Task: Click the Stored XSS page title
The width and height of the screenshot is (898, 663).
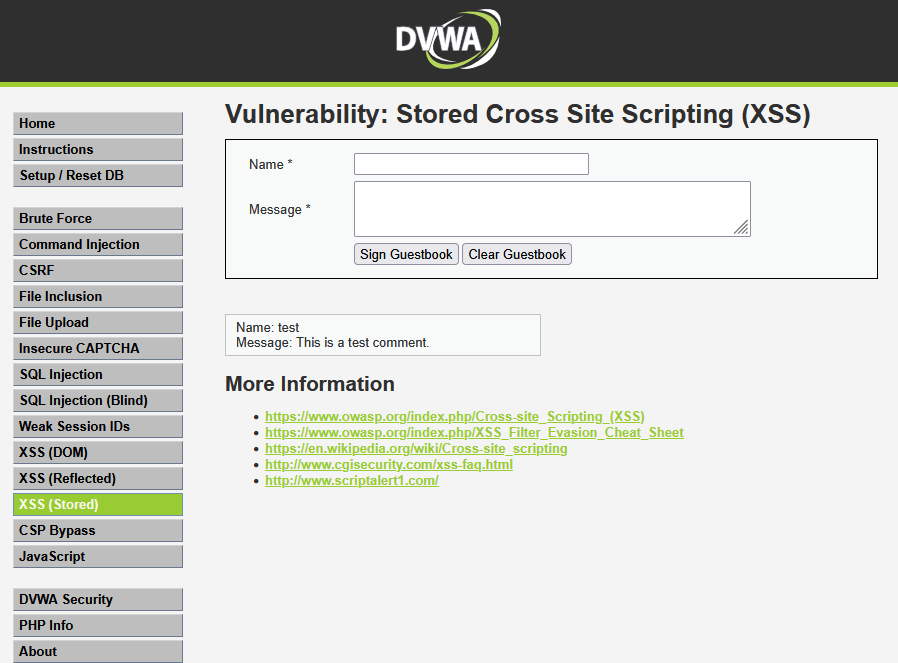Action: (x=518, y=114)
